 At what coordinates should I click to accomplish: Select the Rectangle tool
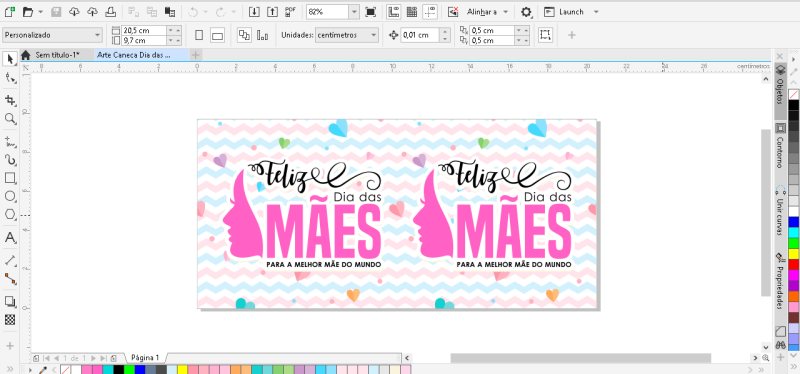pos(10,178)
